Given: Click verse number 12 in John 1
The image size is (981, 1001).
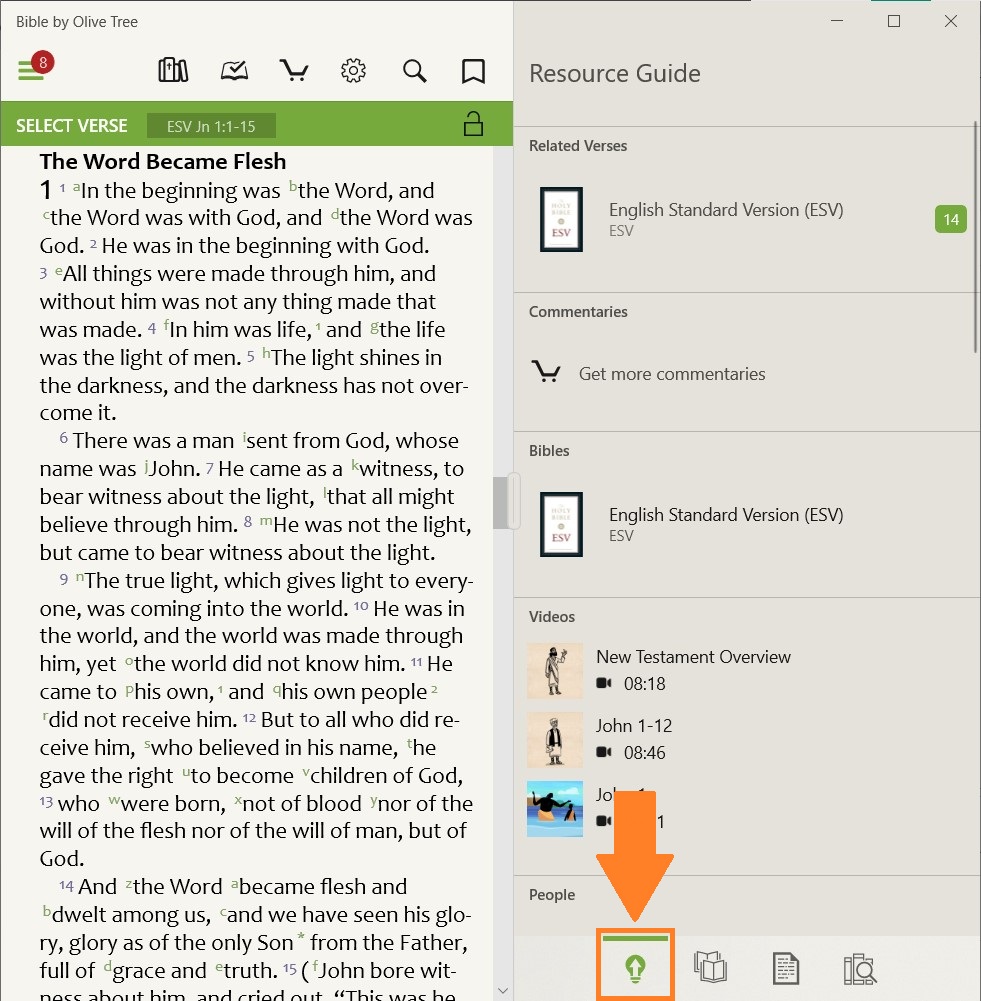Looking at the screenshot, I should (x=249, y=719).
